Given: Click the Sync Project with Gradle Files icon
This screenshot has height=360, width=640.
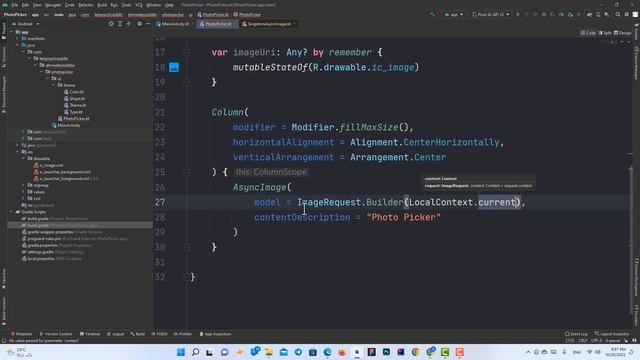Looking at the screenshot, I should [589, 14].
